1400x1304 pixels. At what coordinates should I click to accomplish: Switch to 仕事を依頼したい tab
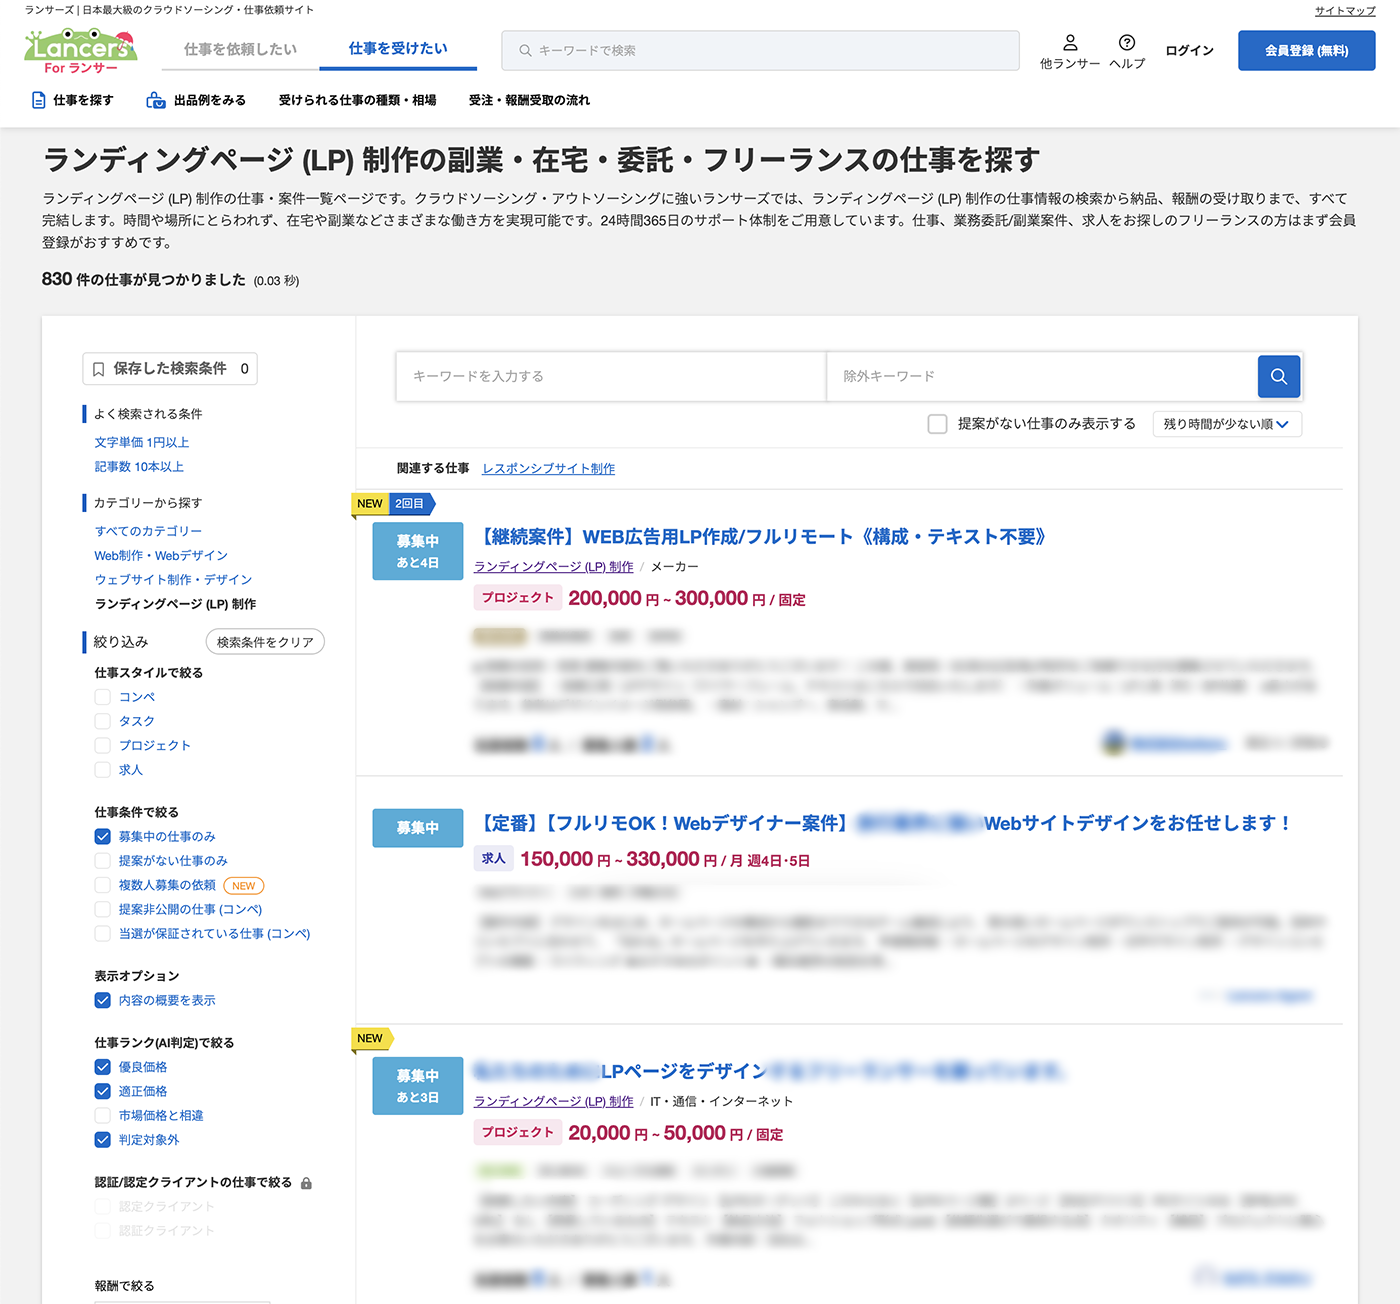coord(240,49)
